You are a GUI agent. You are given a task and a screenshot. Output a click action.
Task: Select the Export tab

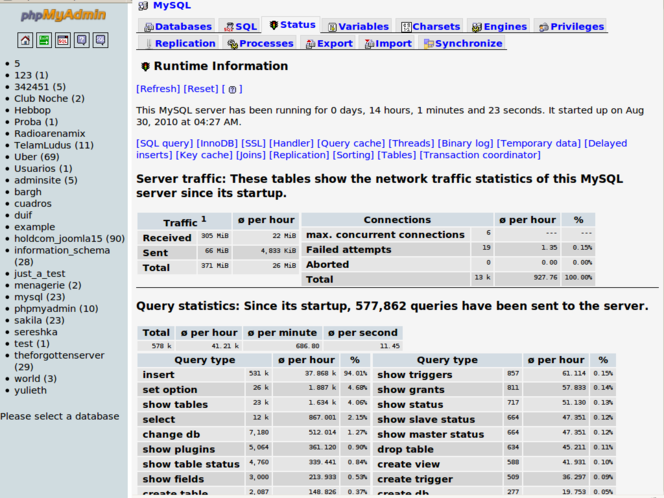pyautogui.click(x=327, y=44)
